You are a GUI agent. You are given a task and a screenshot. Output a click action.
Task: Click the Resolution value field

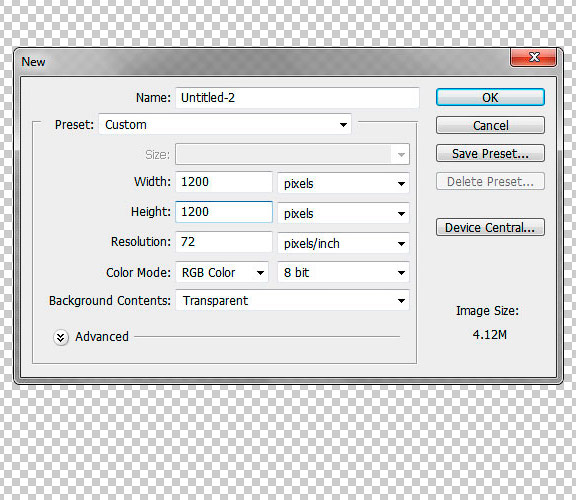(224, 242)
